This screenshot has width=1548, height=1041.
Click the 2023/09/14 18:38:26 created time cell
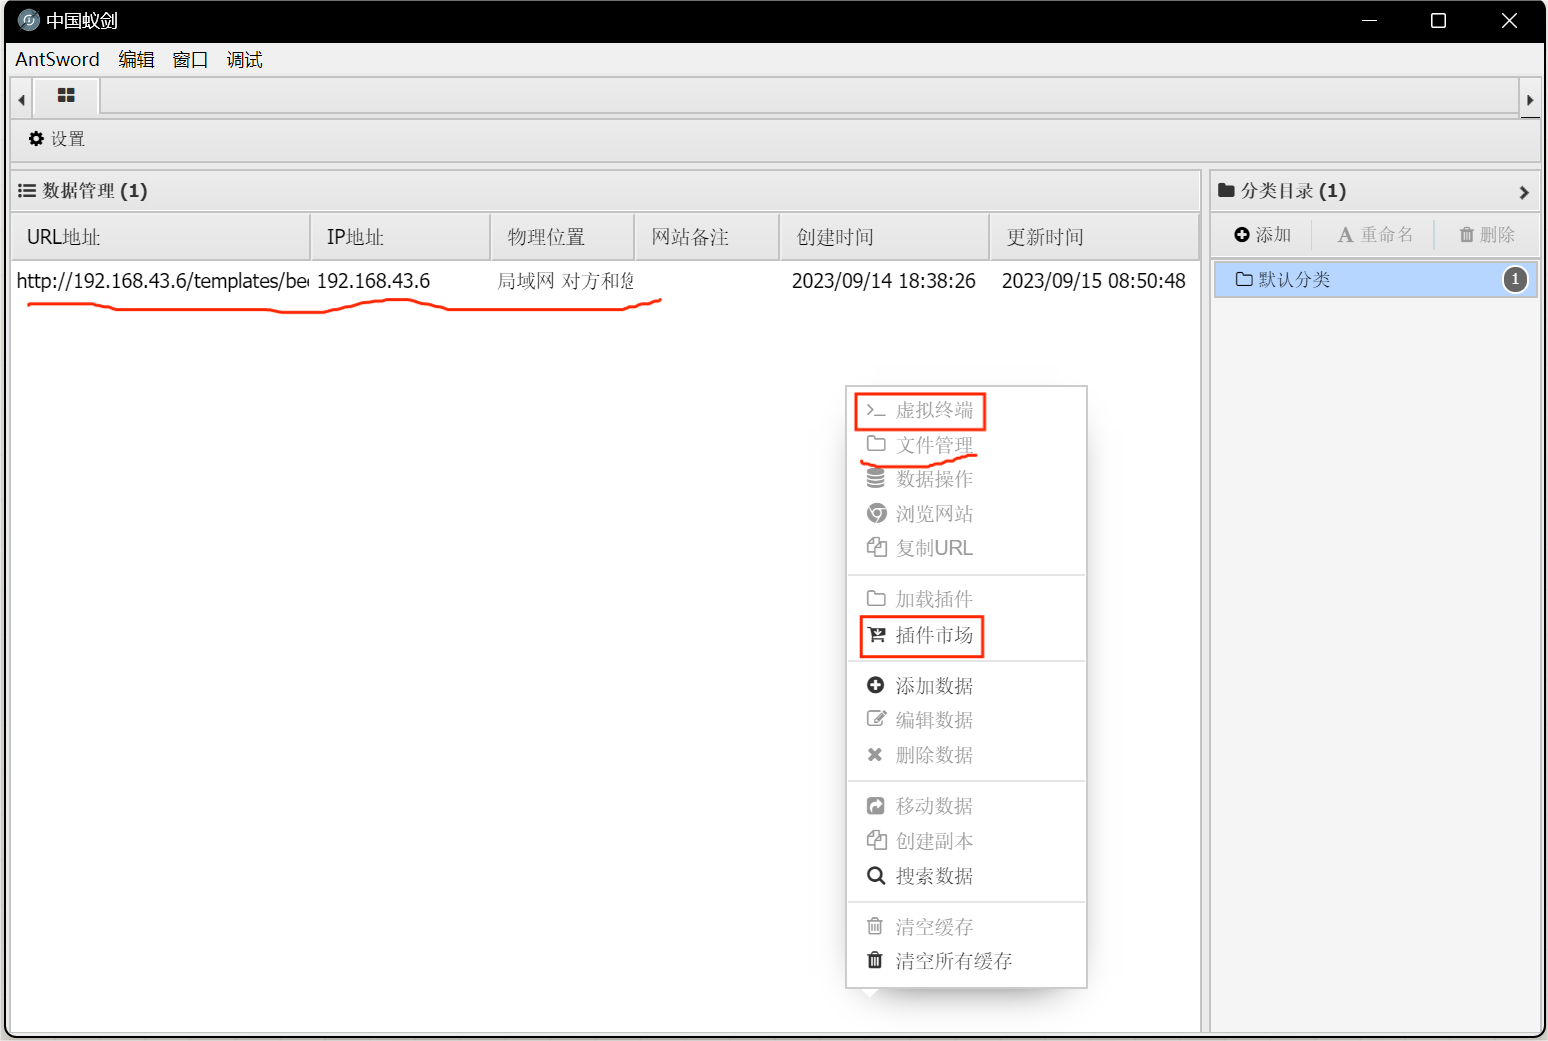(x=884, y=281)
